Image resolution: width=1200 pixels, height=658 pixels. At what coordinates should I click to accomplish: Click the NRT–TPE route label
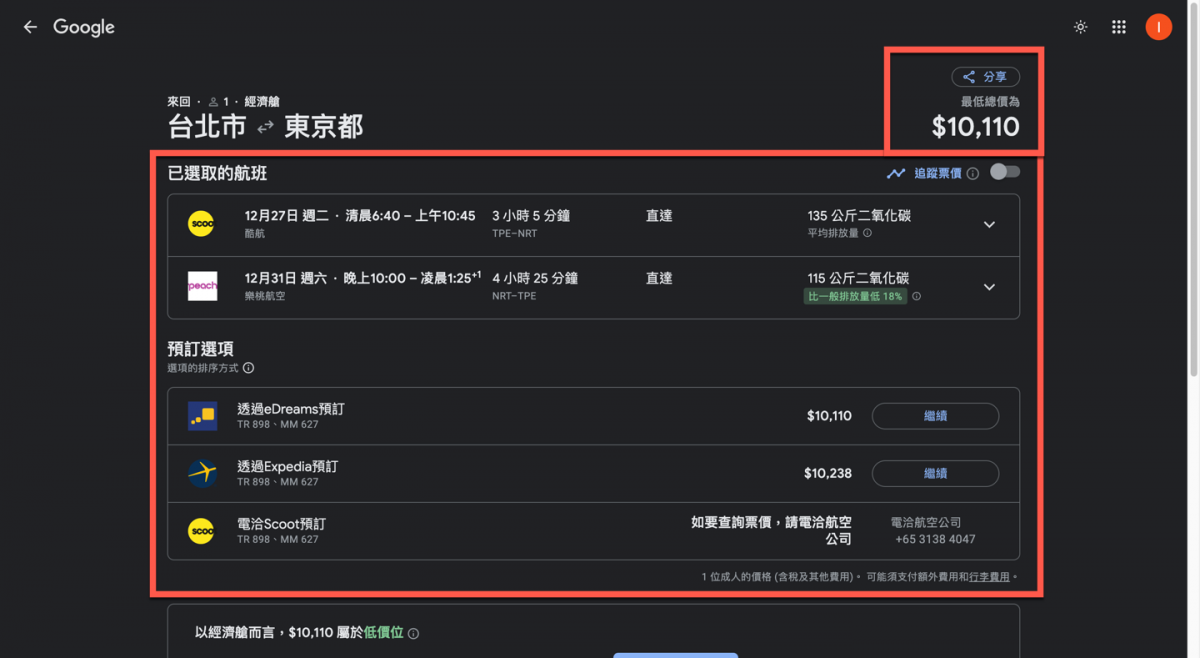[x=514, y=296]
